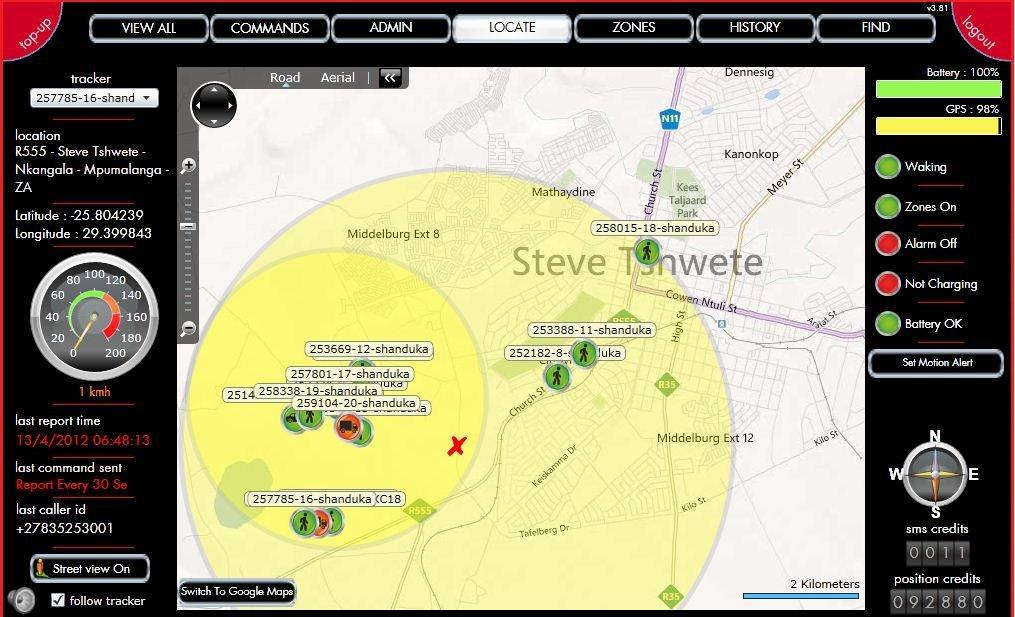Click the speaker sound icon
The width and height of the screenshot is (1015, 617).
[x=21, y=600]
